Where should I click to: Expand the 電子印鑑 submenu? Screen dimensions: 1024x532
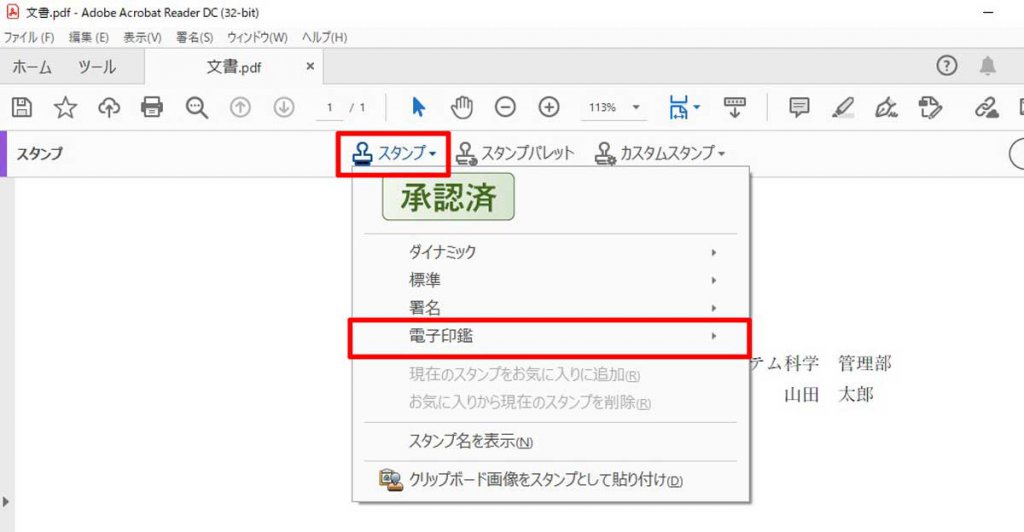(550, 336)
